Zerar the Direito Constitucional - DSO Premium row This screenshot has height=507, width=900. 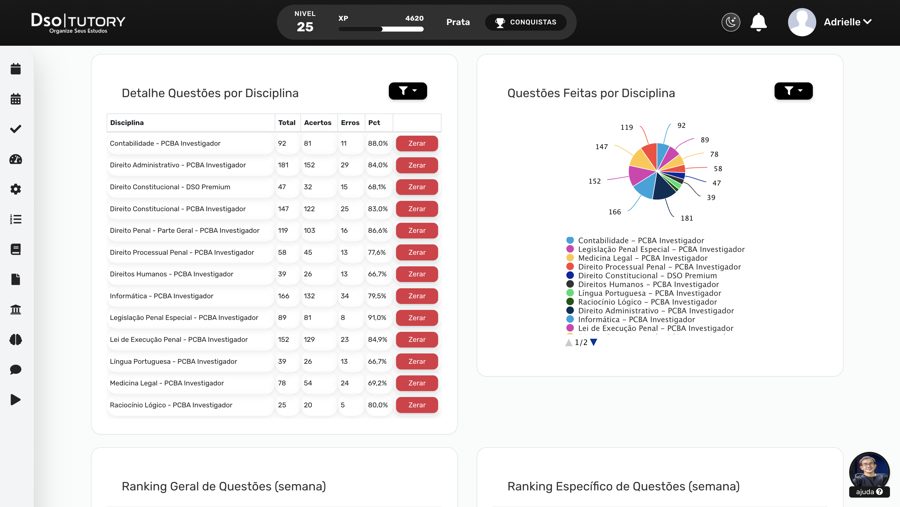tap(417, 187)
